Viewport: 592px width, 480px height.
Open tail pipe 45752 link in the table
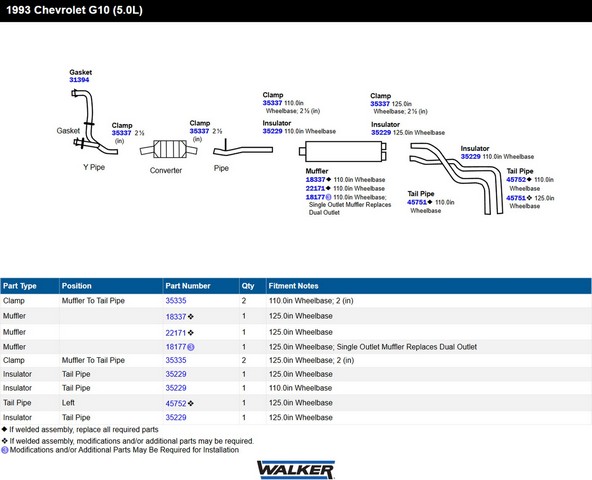(176, 403)
